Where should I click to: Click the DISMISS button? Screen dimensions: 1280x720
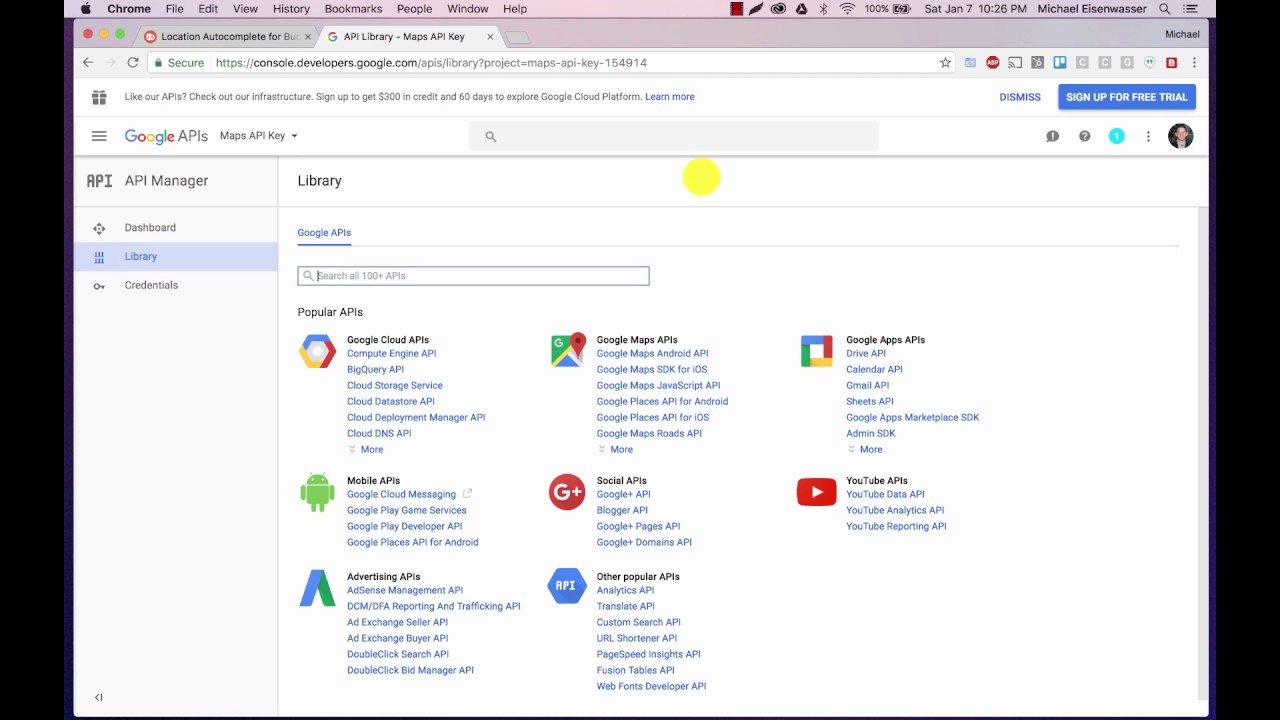point(1020,97)
